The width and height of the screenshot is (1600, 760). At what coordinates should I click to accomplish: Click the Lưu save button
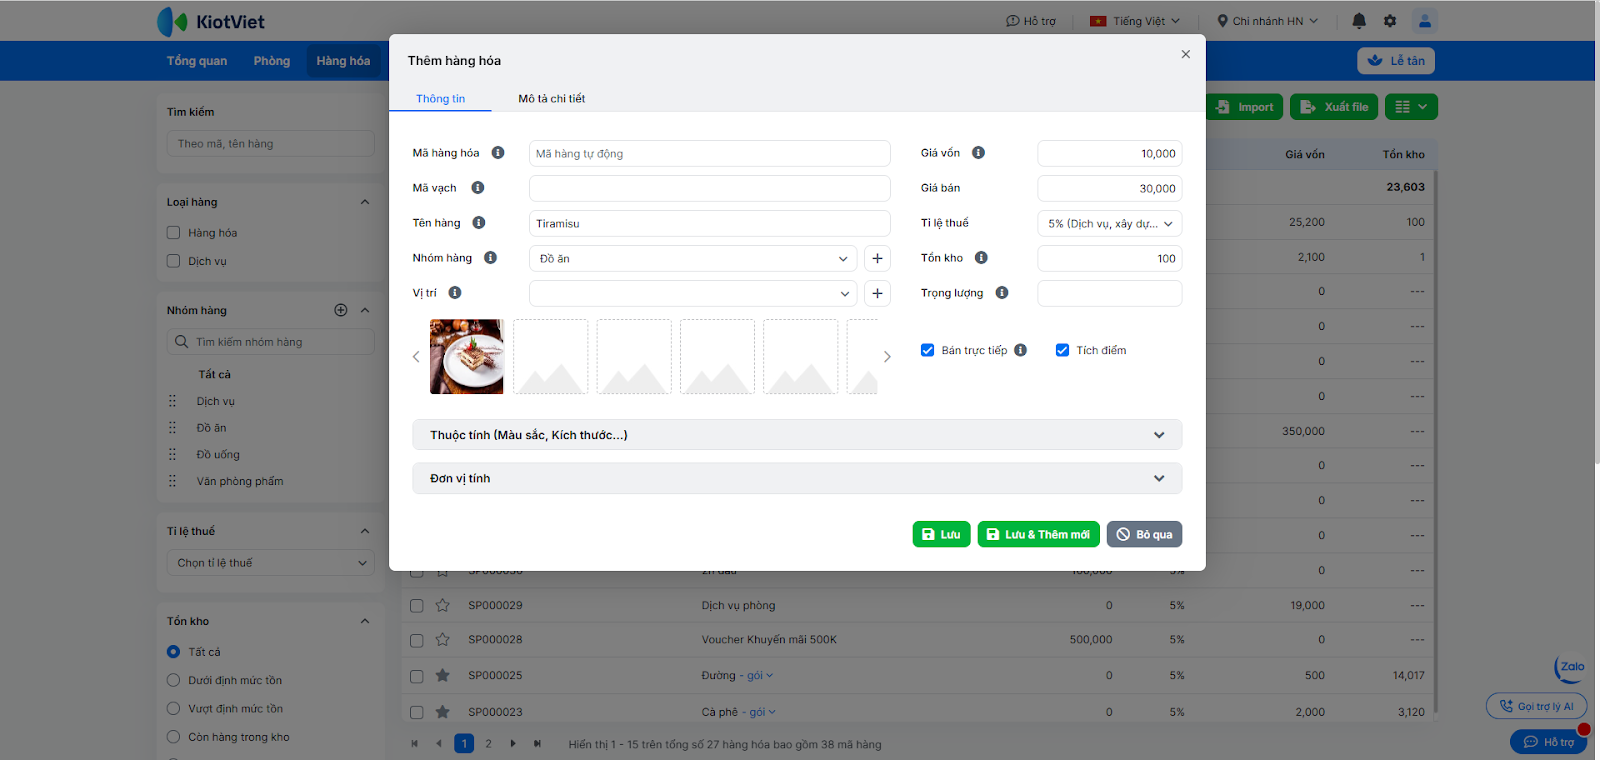[941, 534]
